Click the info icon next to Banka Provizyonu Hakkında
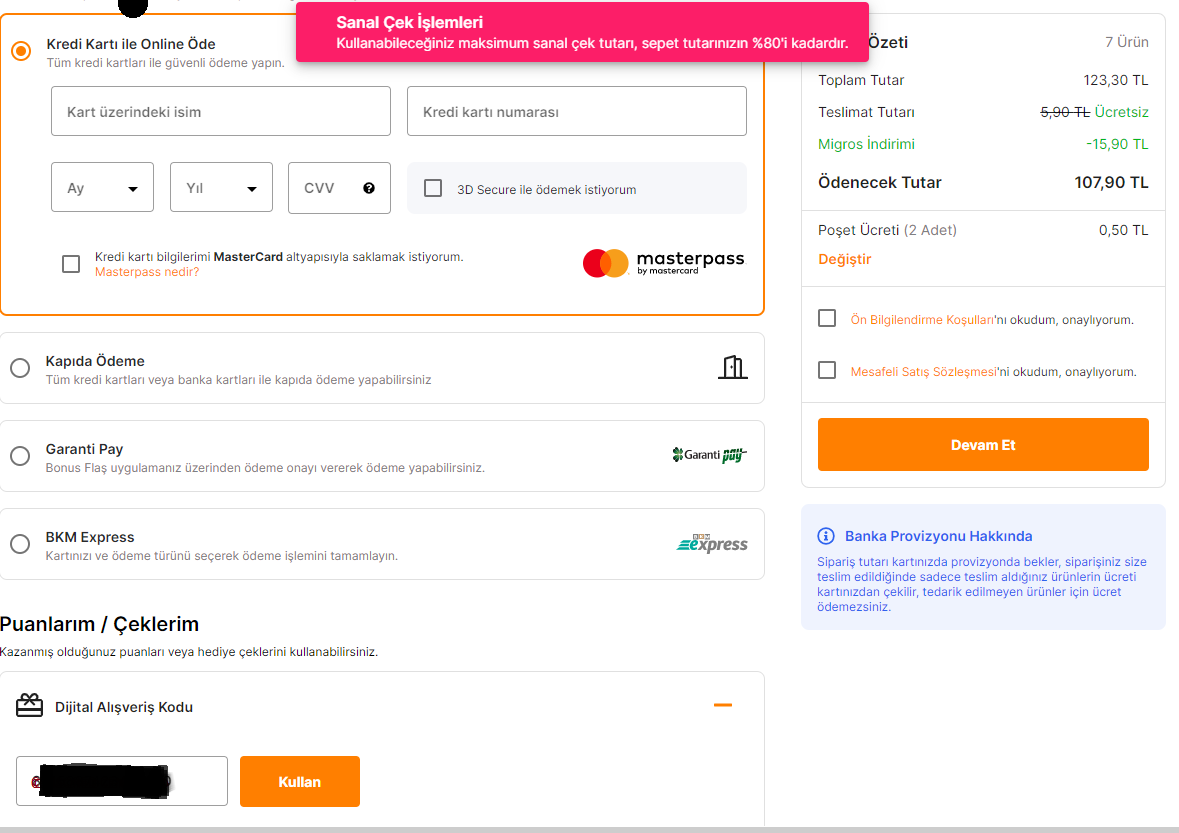 tap(826, 536)
